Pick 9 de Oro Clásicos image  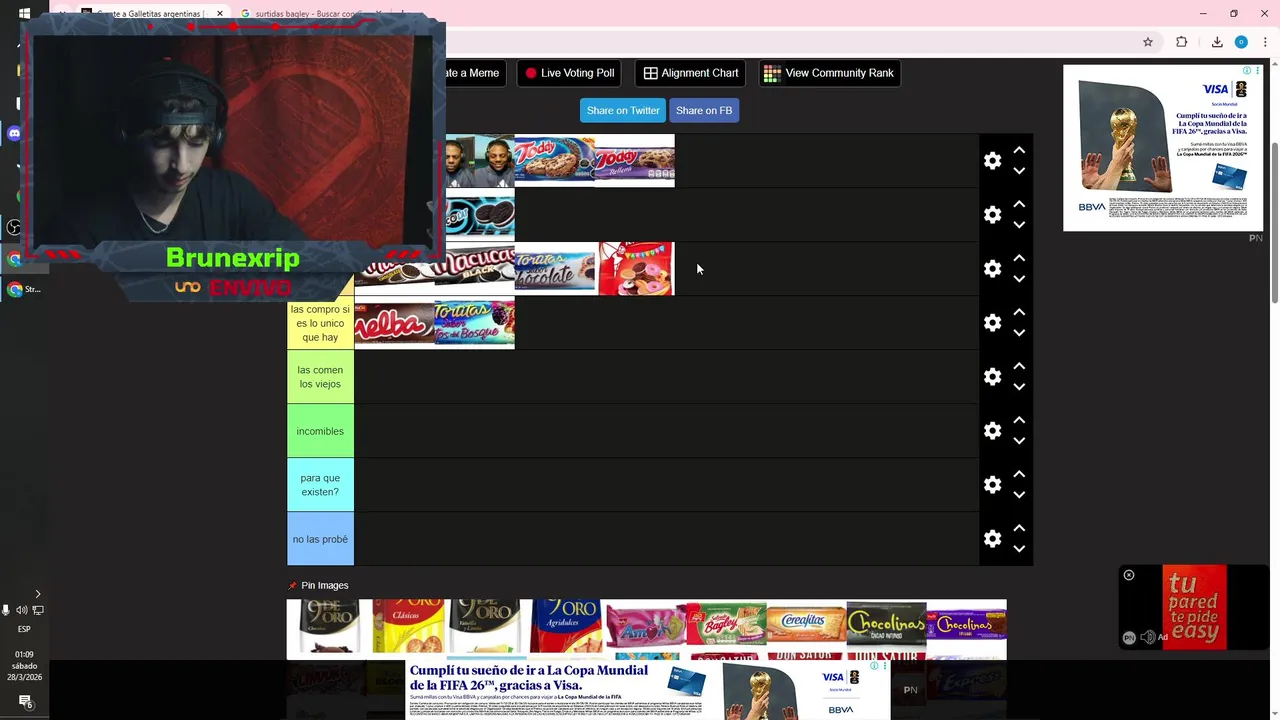tap(407, 626)
